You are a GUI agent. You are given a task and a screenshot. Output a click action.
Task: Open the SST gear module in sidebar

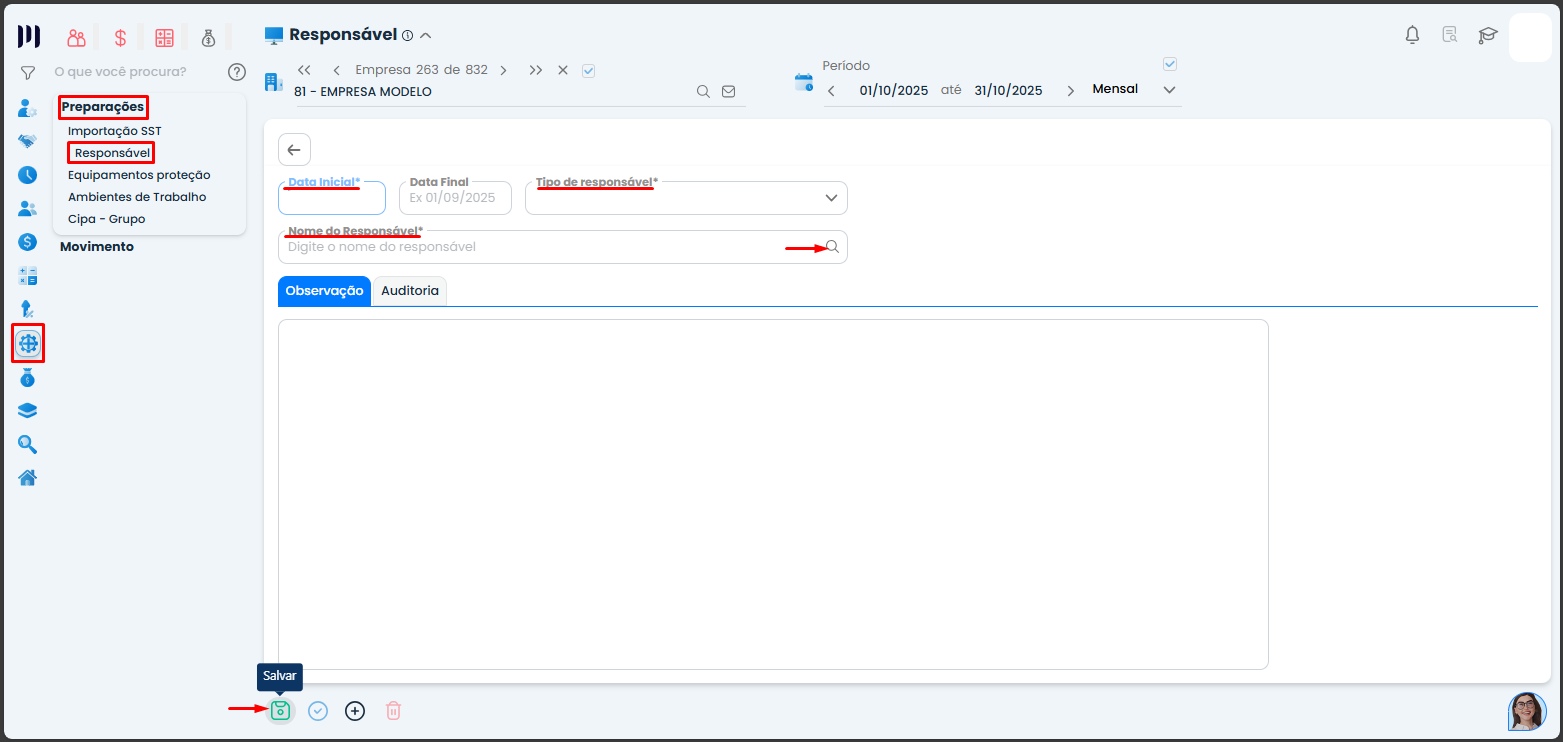28,344
